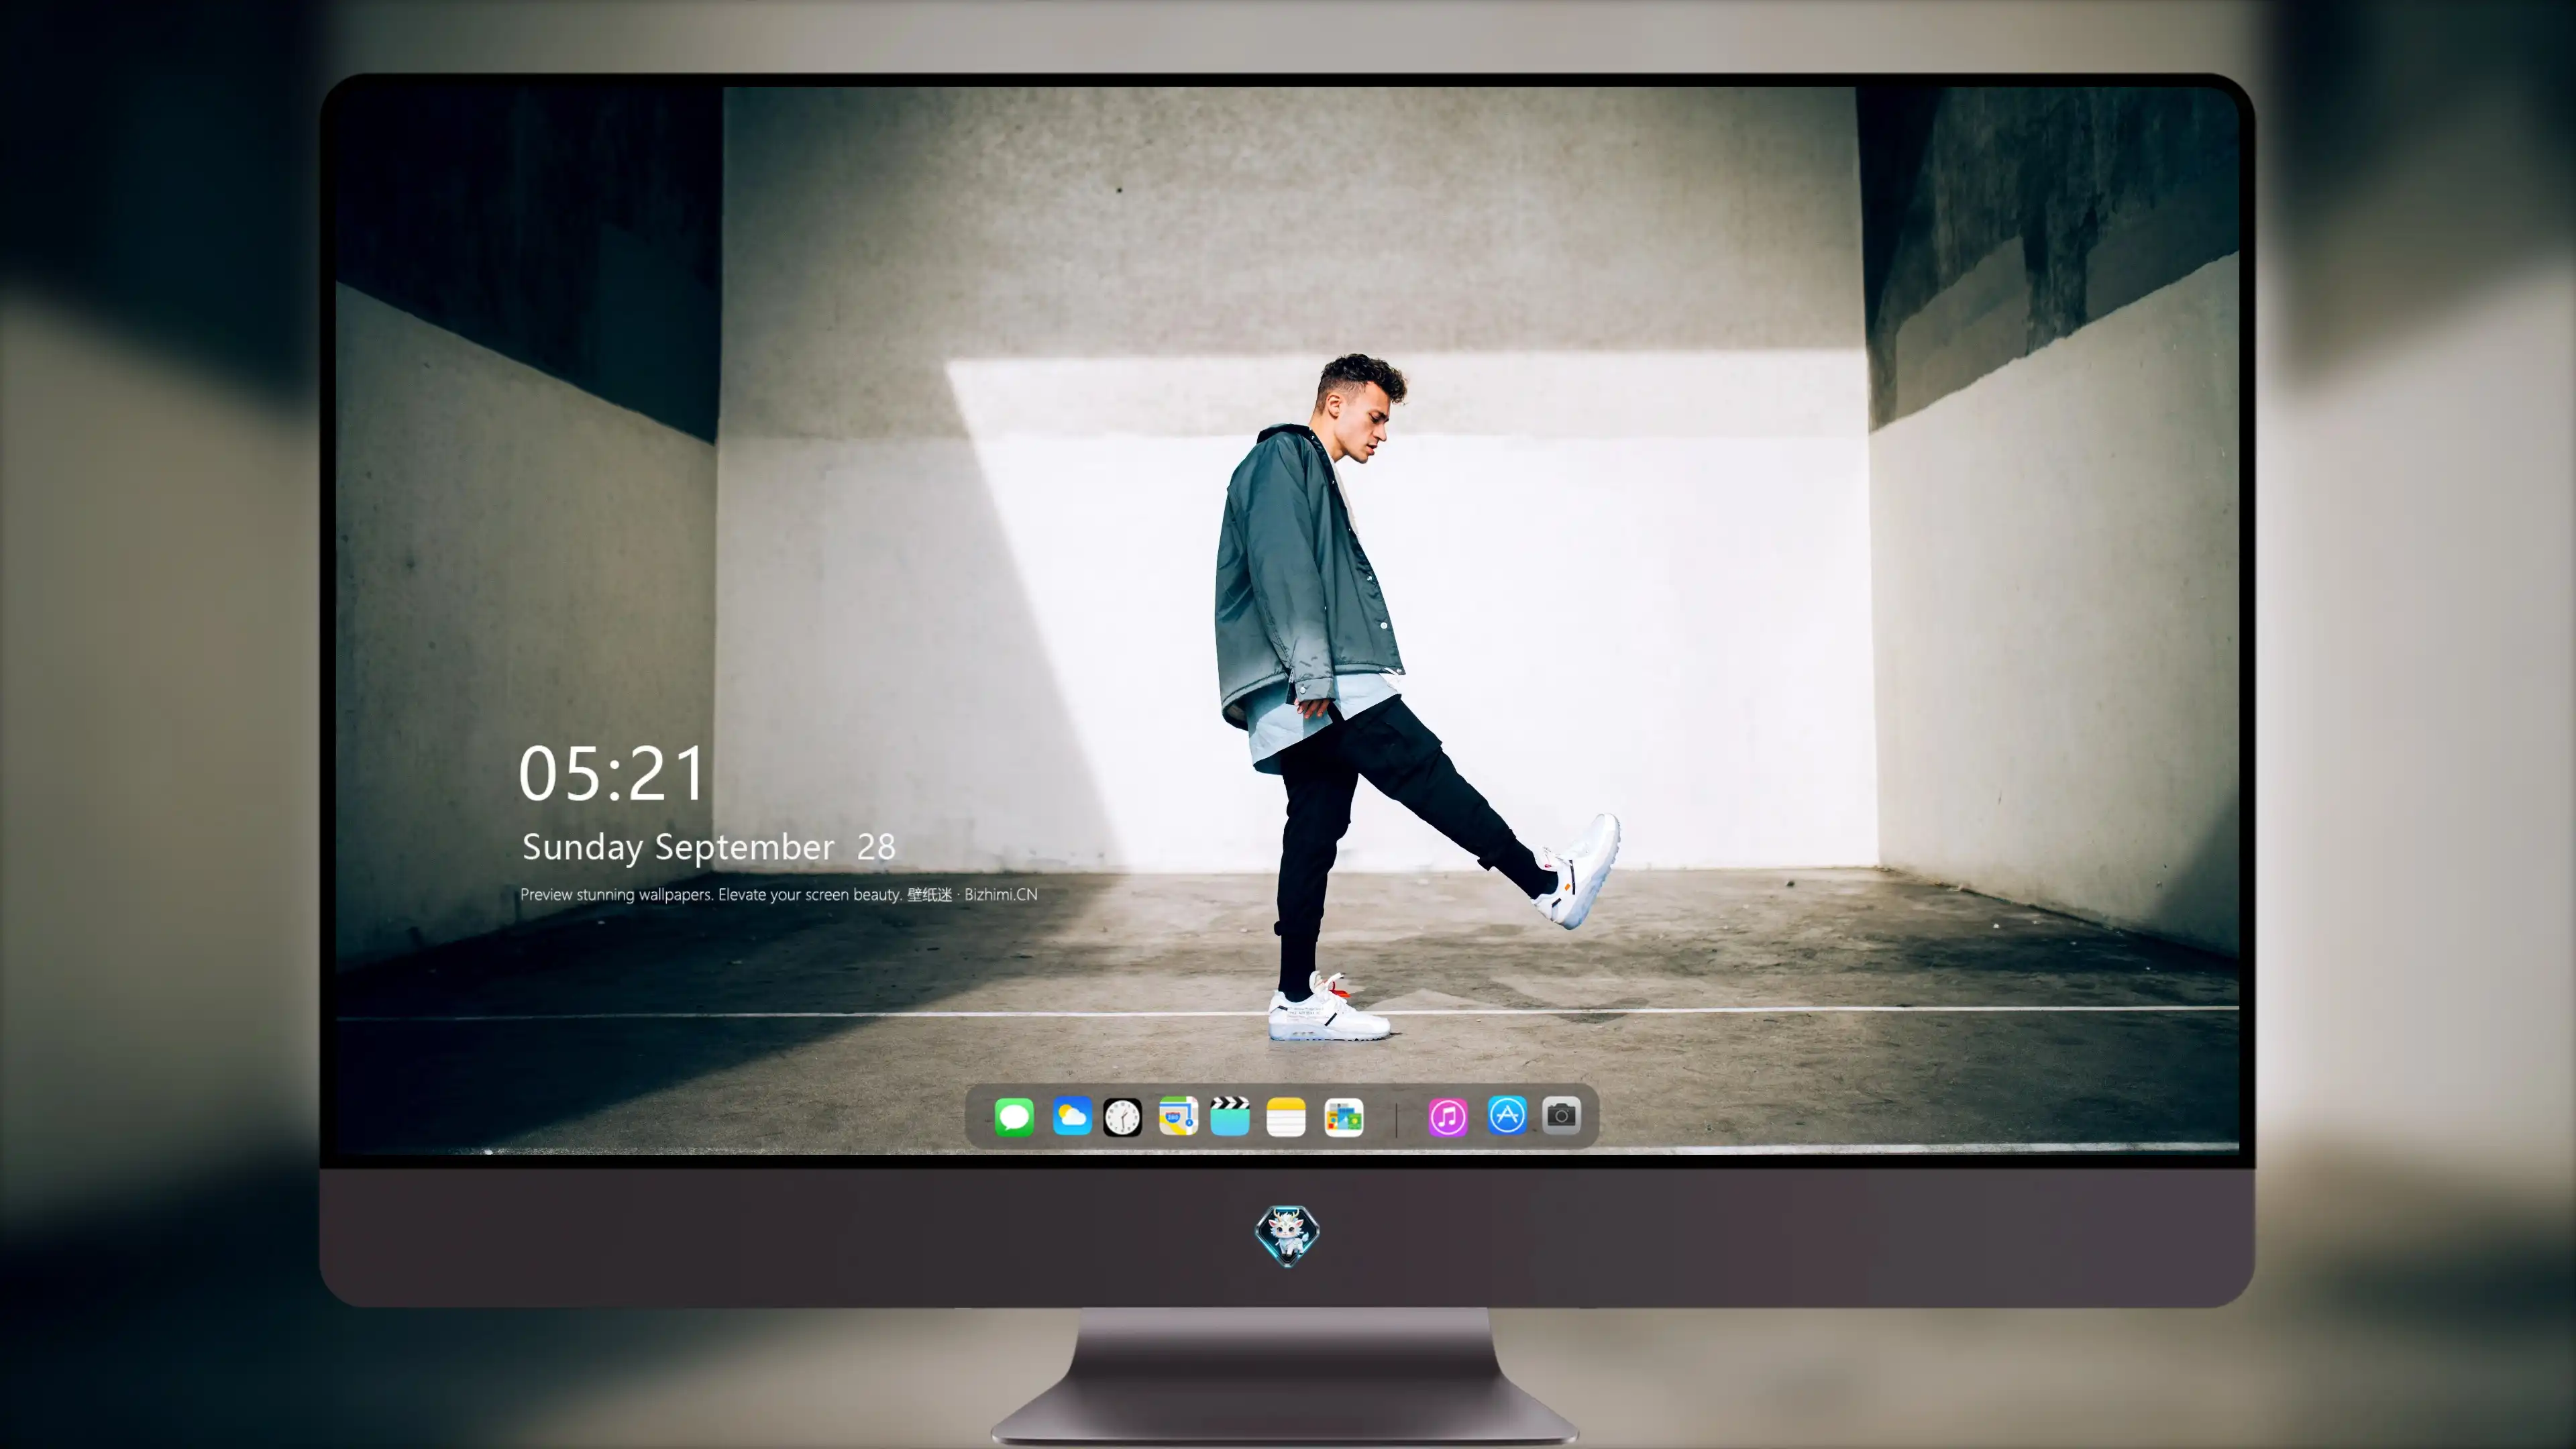Launch the Videos clapperboard app
The width and height of the screenshot is (2576, 1449).
1230,1116
